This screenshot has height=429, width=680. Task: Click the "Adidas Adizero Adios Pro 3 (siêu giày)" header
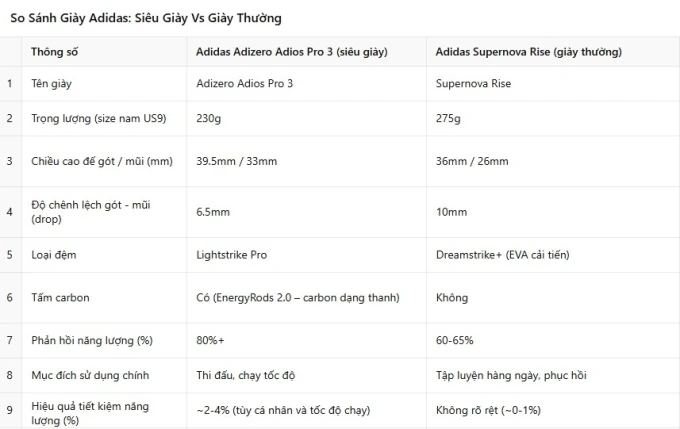coord(291,52)
